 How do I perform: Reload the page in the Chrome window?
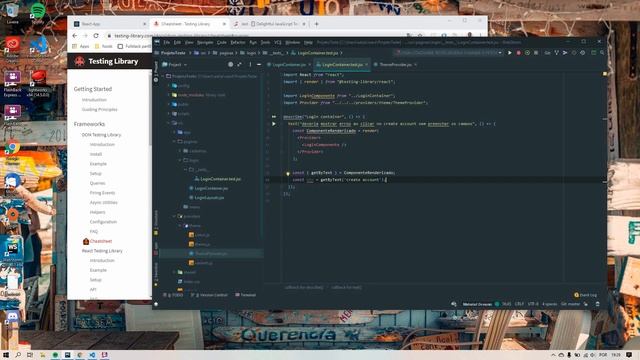96,36
